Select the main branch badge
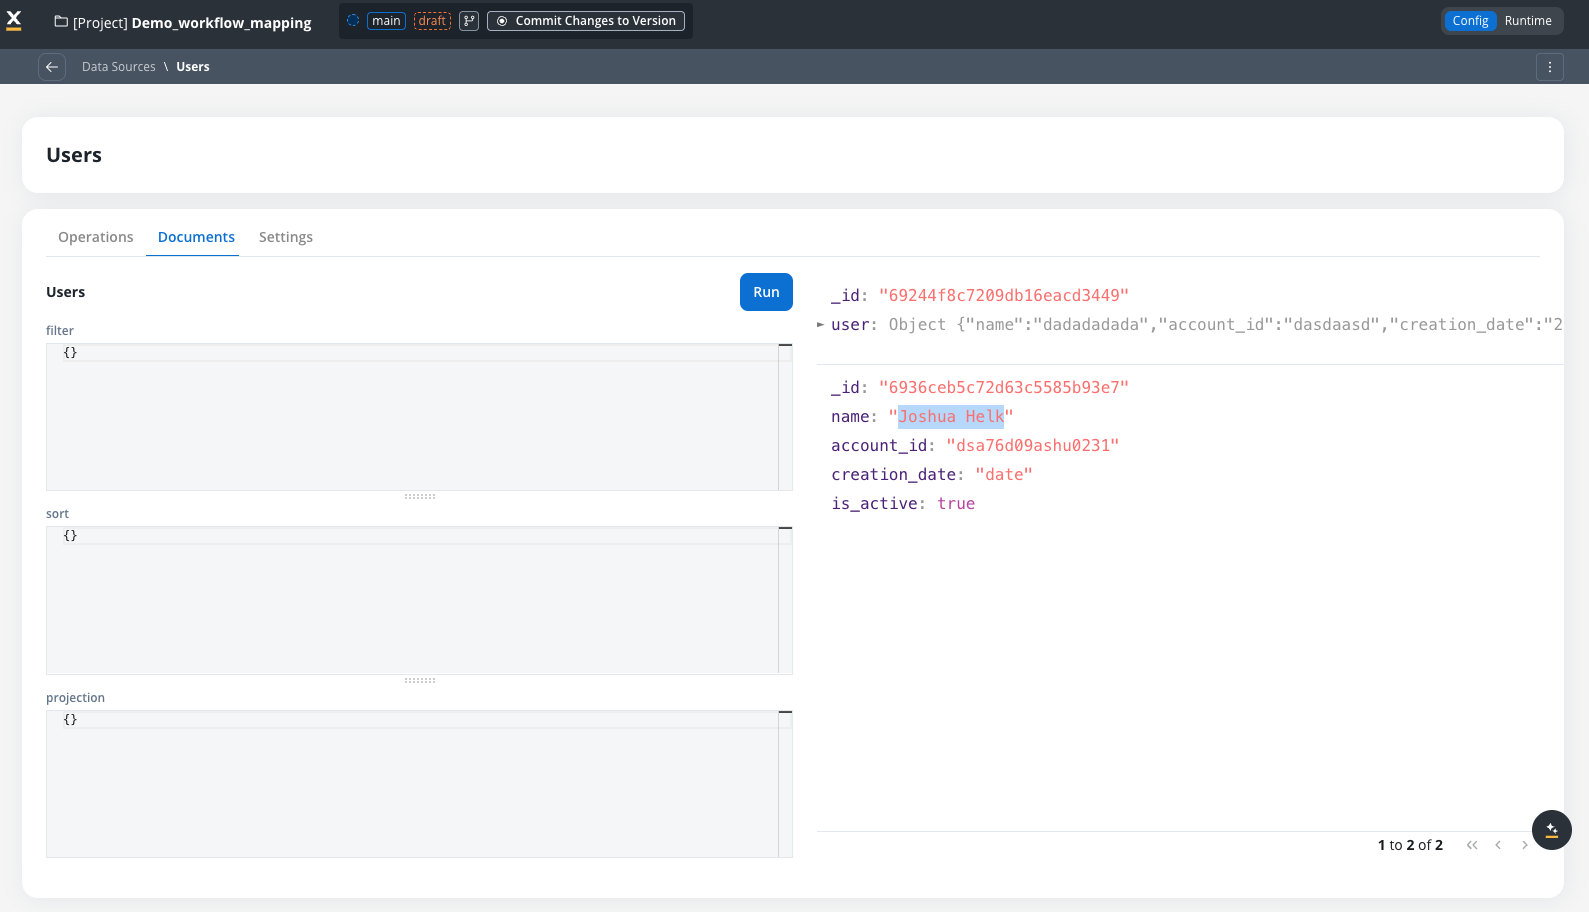 (386, 21)
